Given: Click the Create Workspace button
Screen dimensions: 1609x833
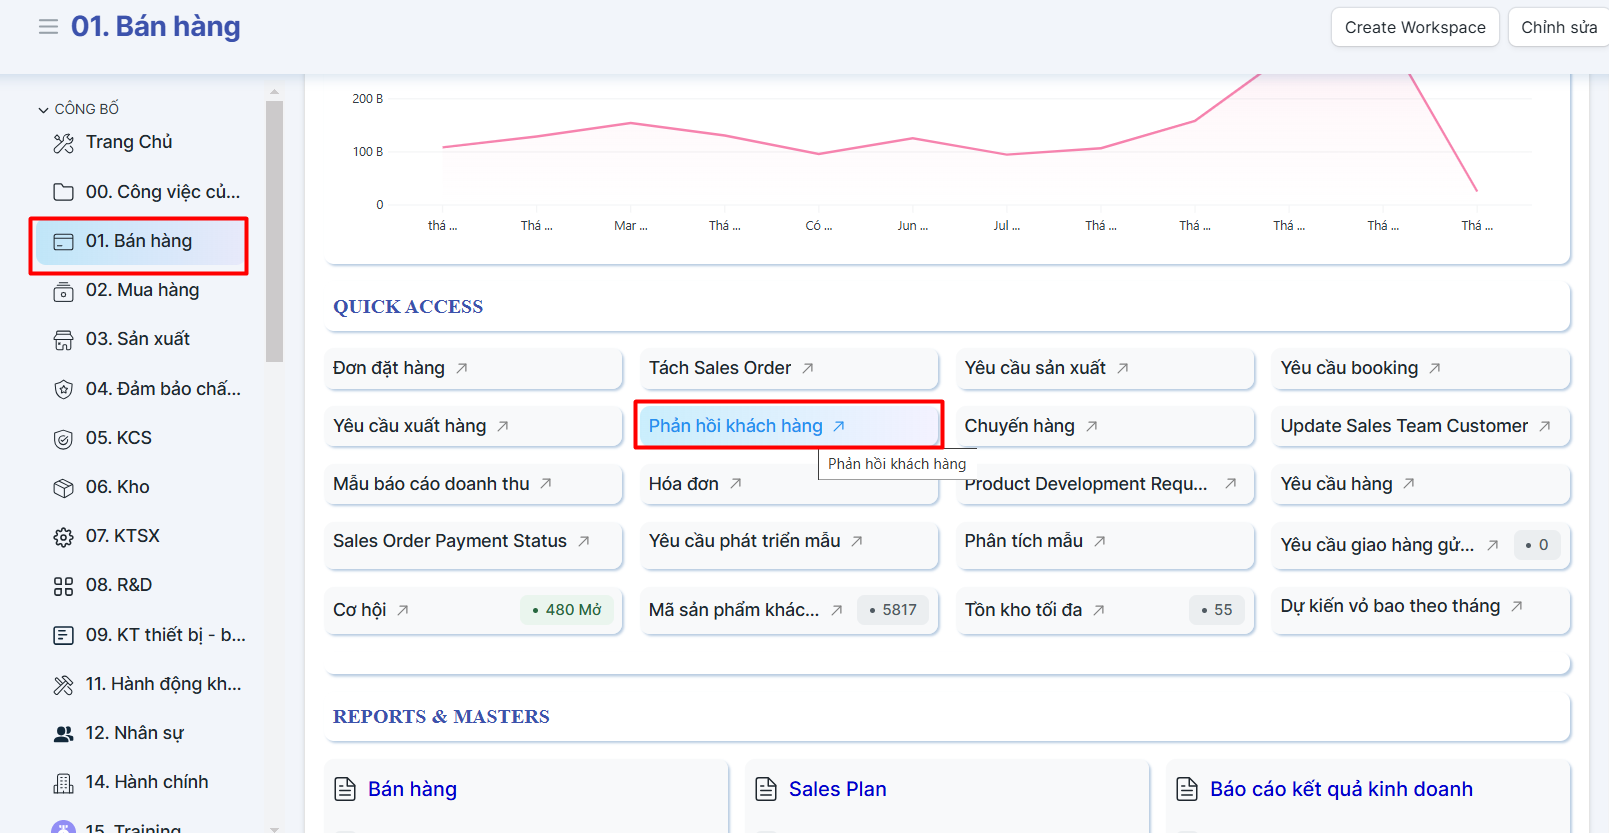Looking at the screenshot, I should [x=1414, y=27].
